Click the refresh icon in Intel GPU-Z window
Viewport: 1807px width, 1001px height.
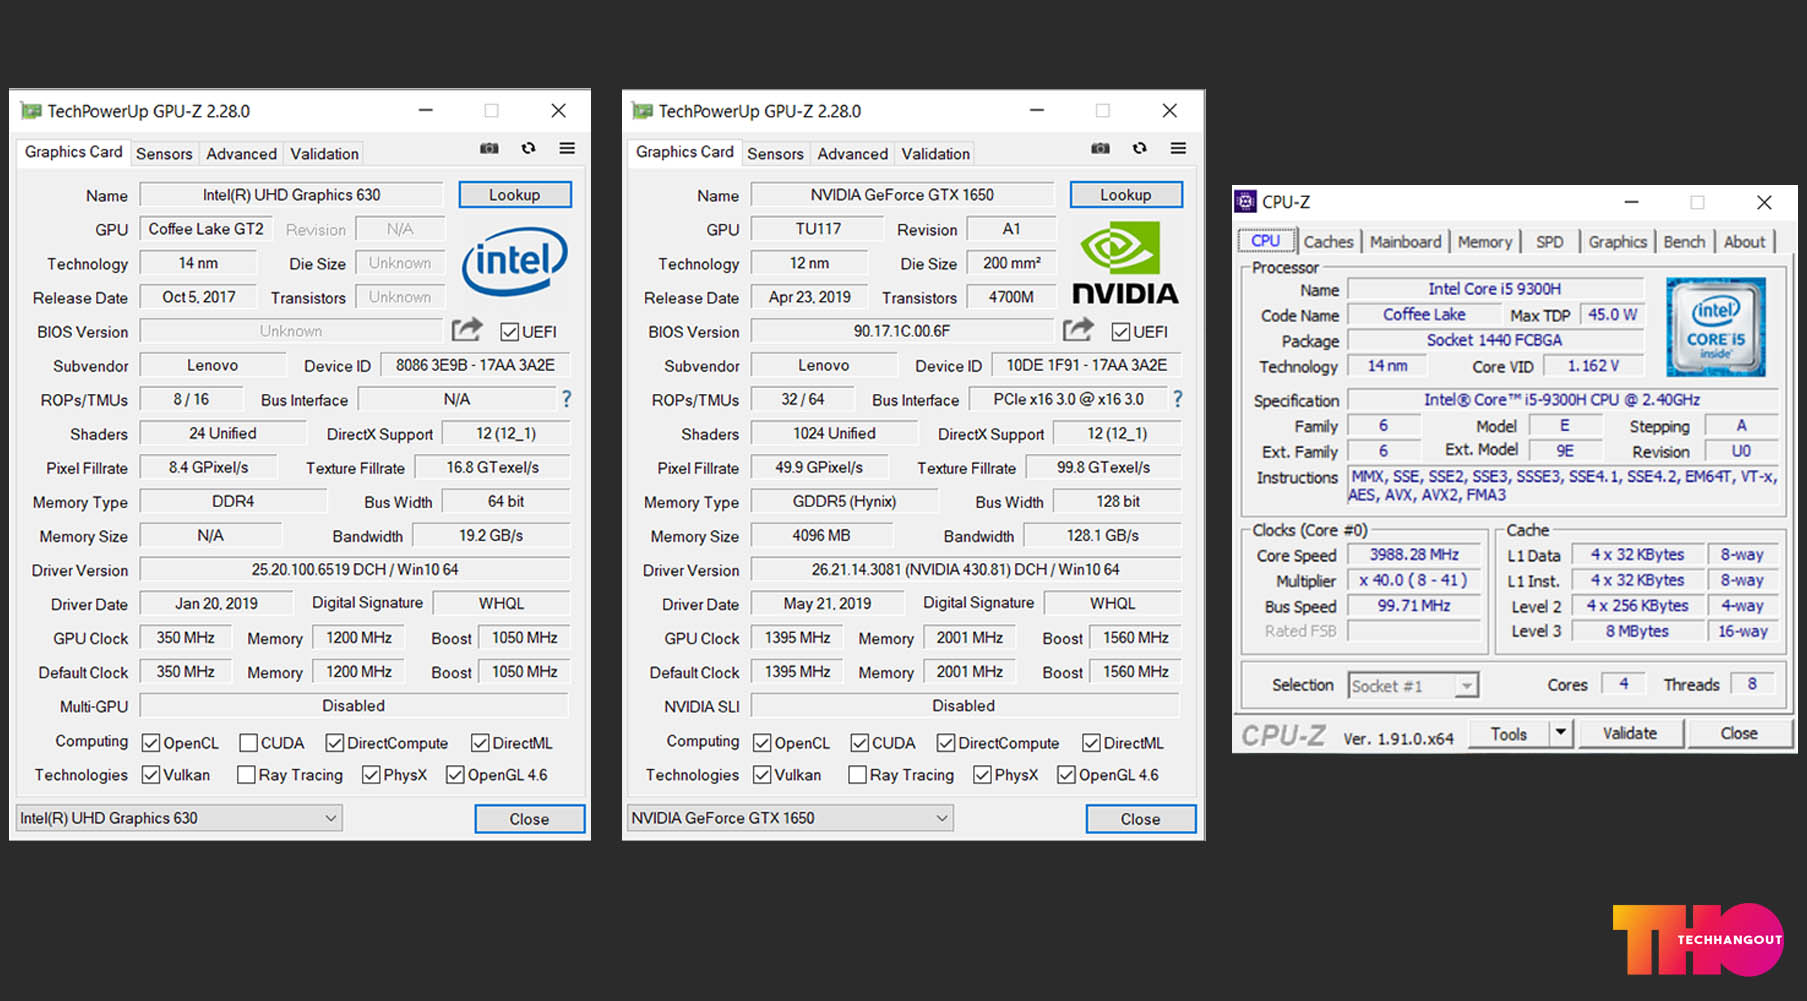[x=528, y=148]
